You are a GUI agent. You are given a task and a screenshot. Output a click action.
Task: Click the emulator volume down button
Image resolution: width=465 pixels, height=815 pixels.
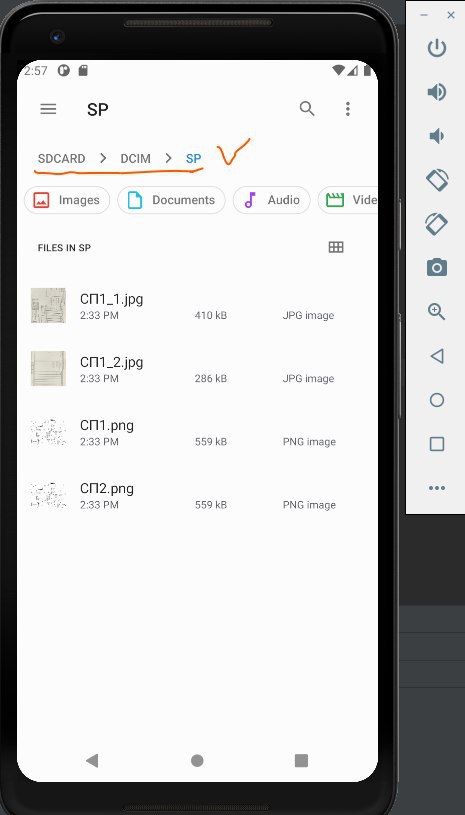point(437,136)
